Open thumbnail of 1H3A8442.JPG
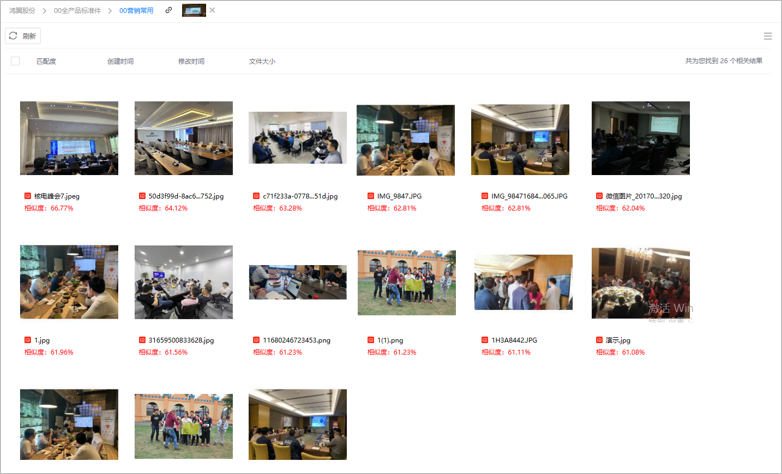Image resolution: width=782 pixels, height=474 pixels. (523, 282)
